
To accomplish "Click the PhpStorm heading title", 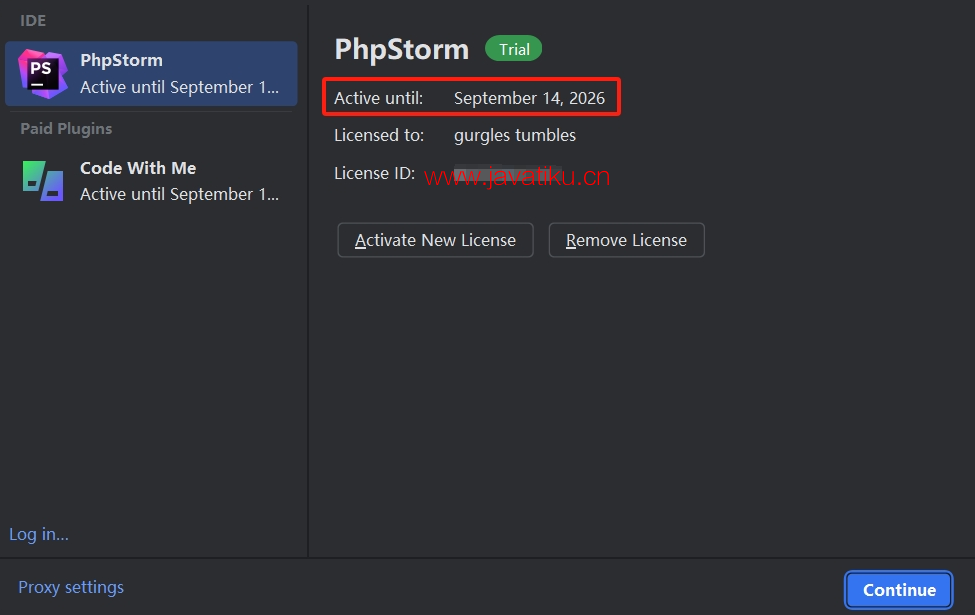I will click(x=402, y=49).
